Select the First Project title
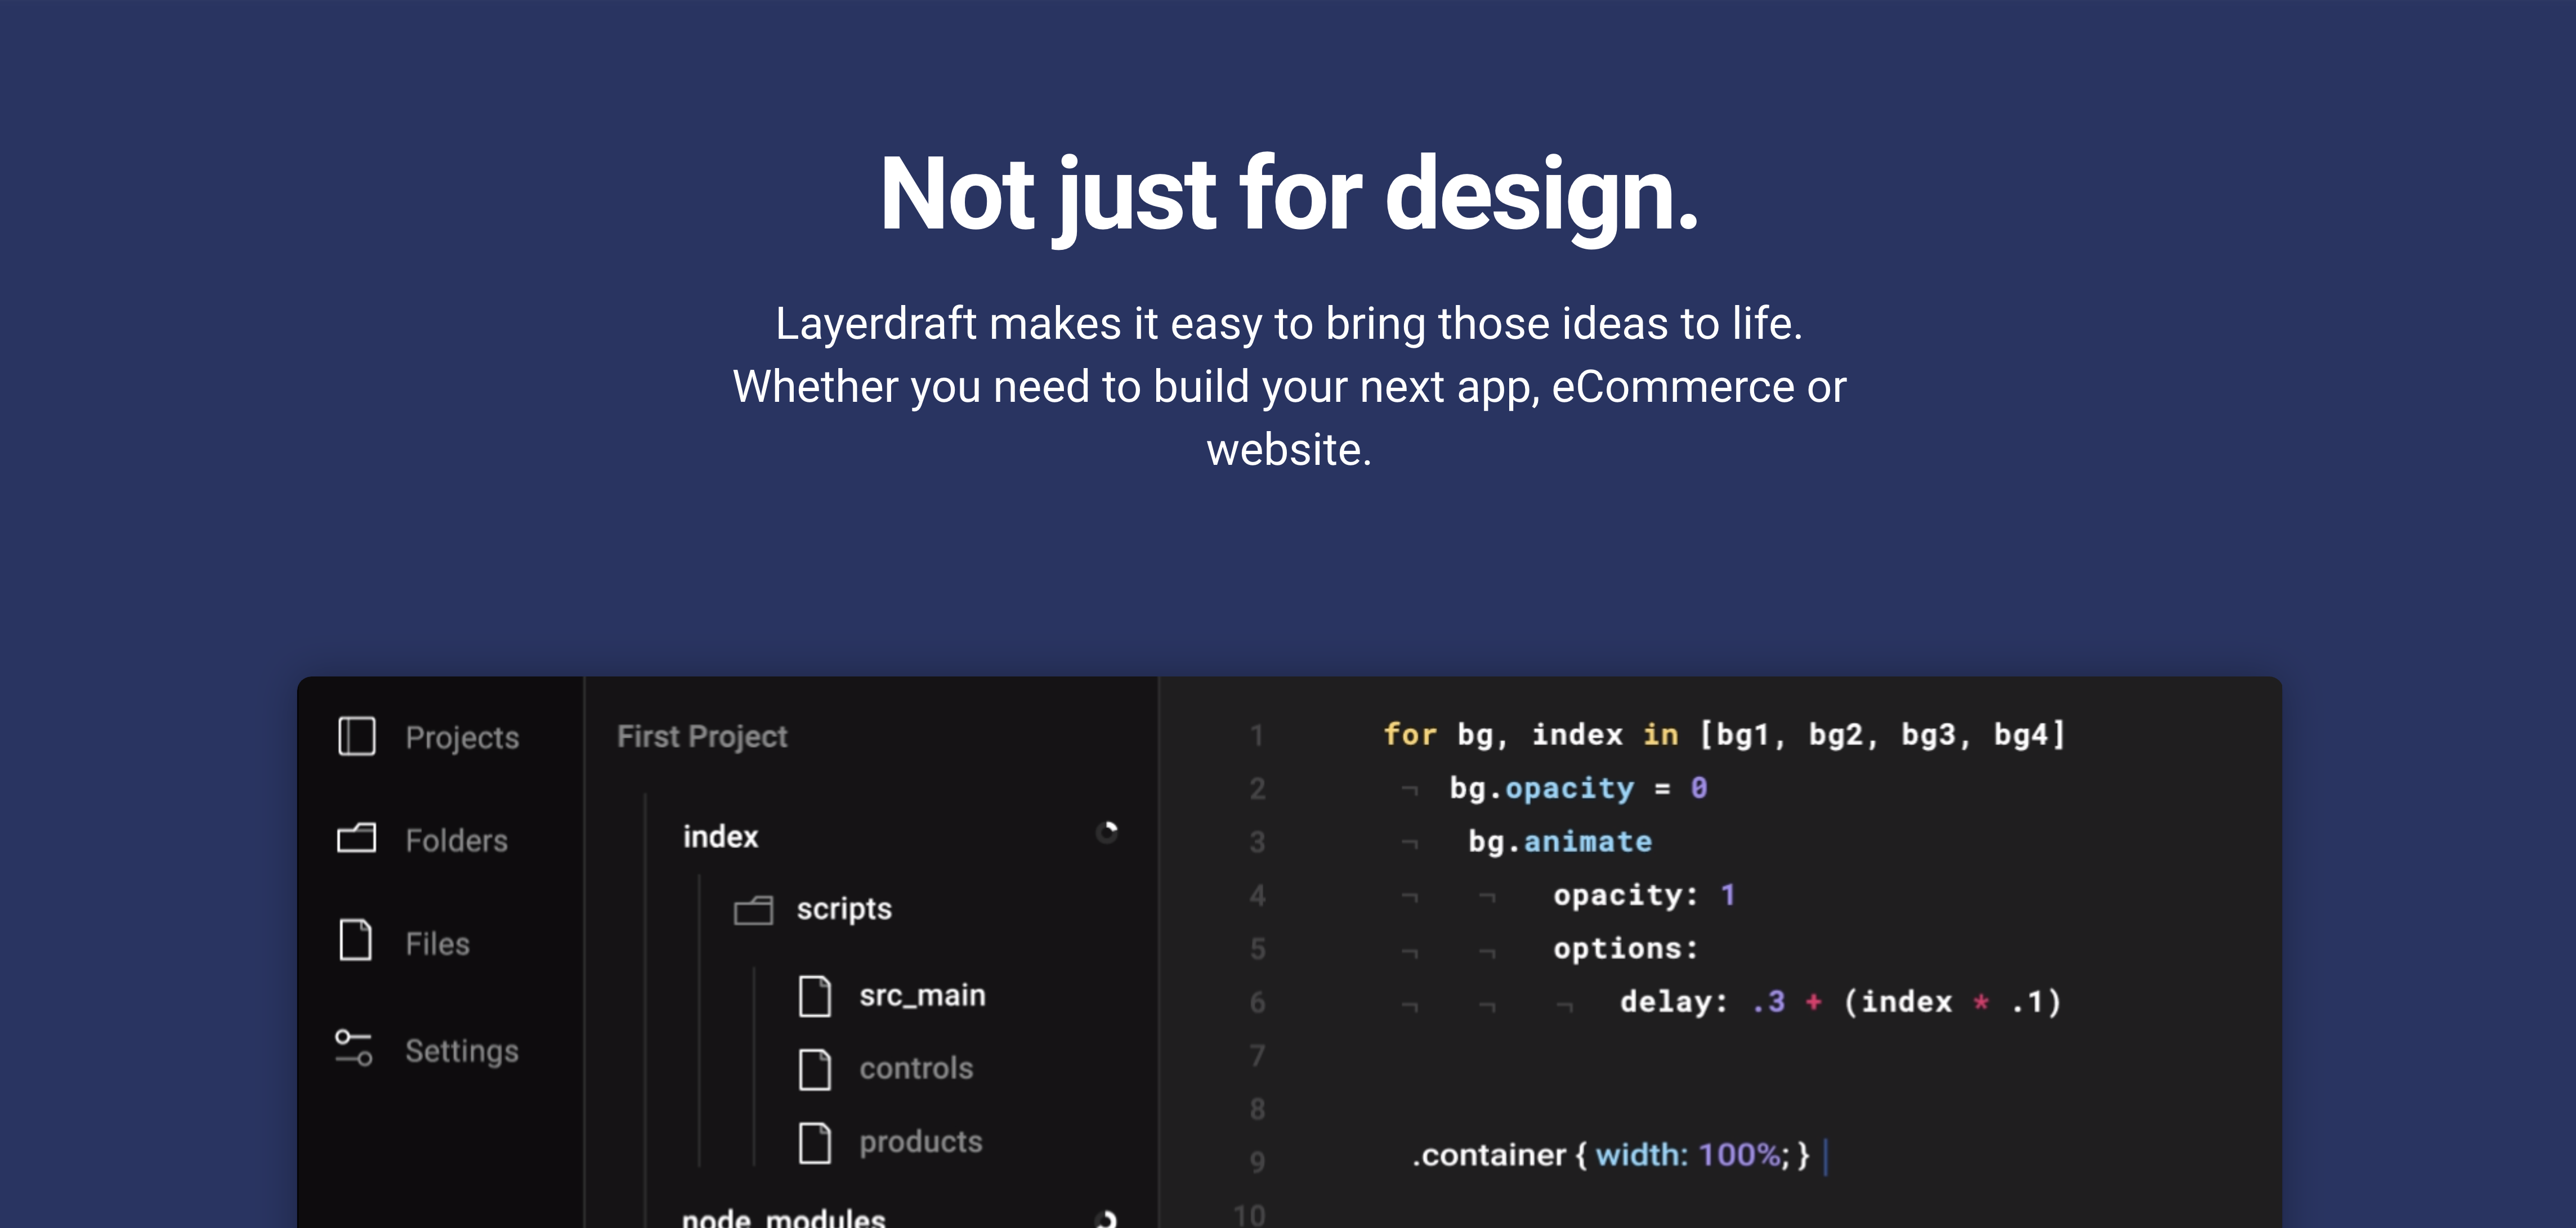This screenshot has width=2576, height=1228. (702, 737)
